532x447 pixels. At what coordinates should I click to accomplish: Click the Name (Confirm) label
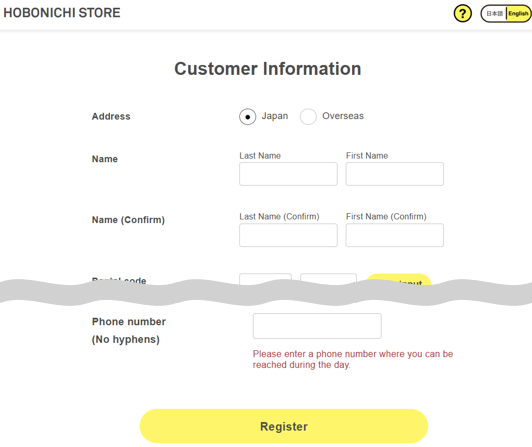128,220
